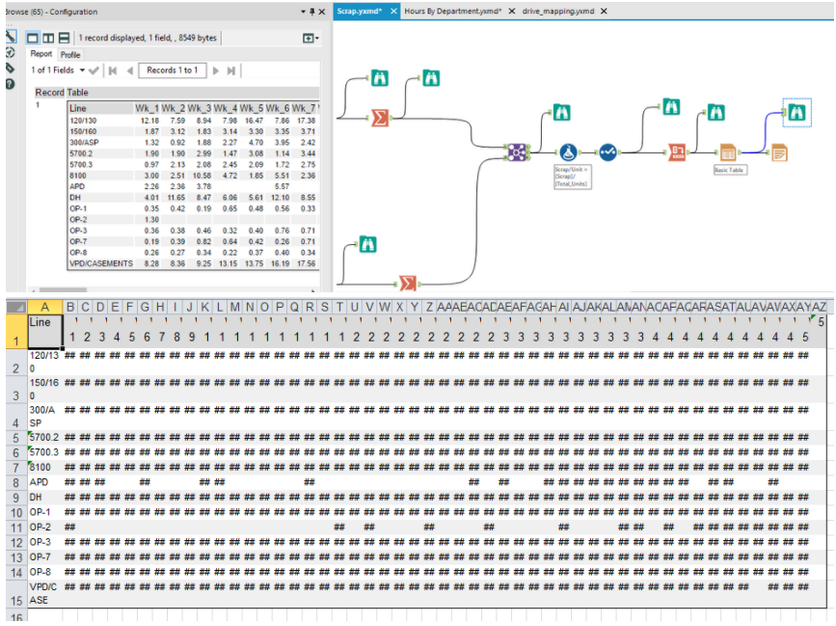Select the orange report tool after Table
The height and width of the screenshot is (626, 836).
pyautogui.click(x=779, y=154)
